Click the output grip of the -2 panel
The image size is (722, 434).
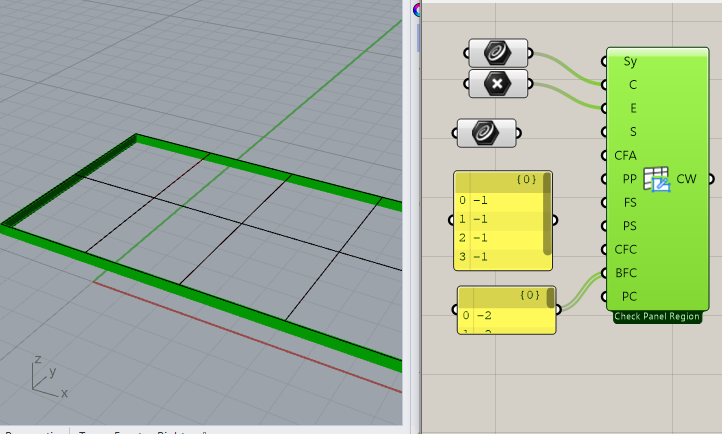559,309
